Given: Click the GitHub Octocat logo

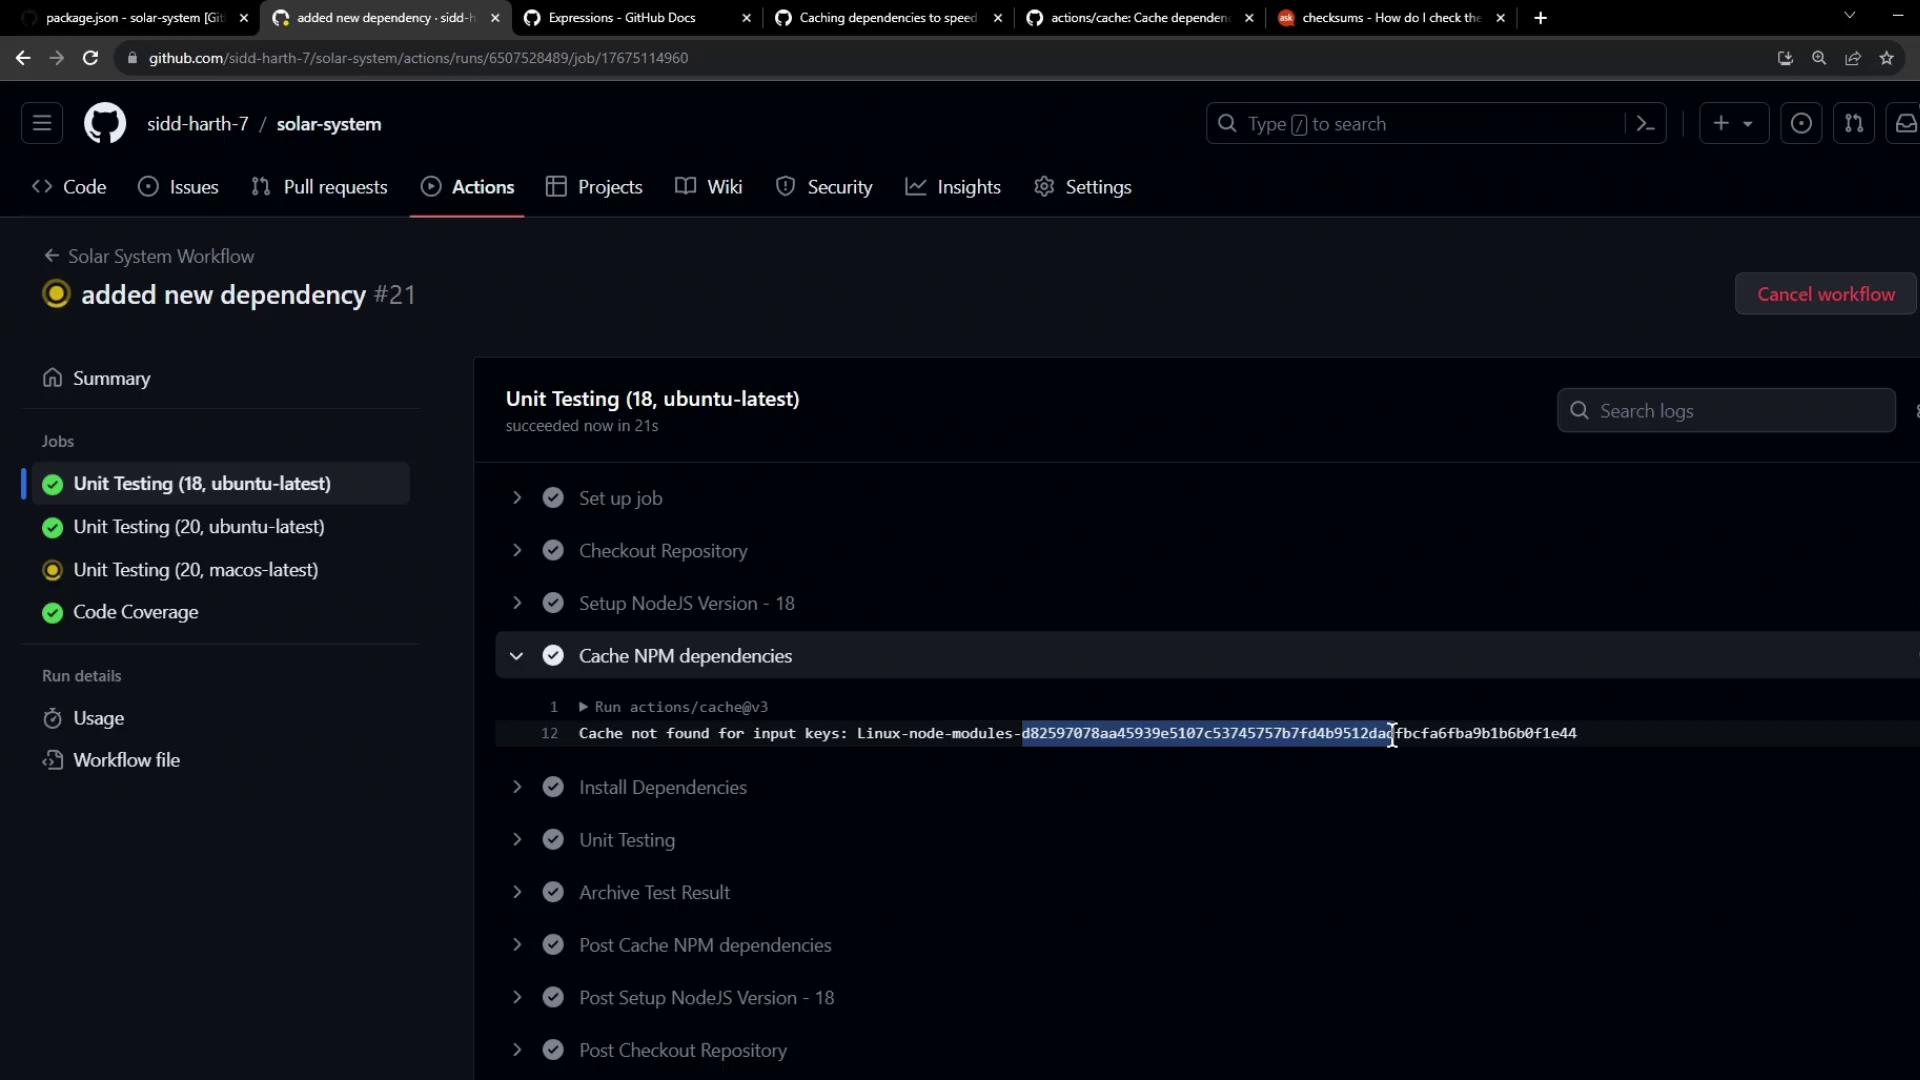Looking at the screenshot, I should (104, 124).
